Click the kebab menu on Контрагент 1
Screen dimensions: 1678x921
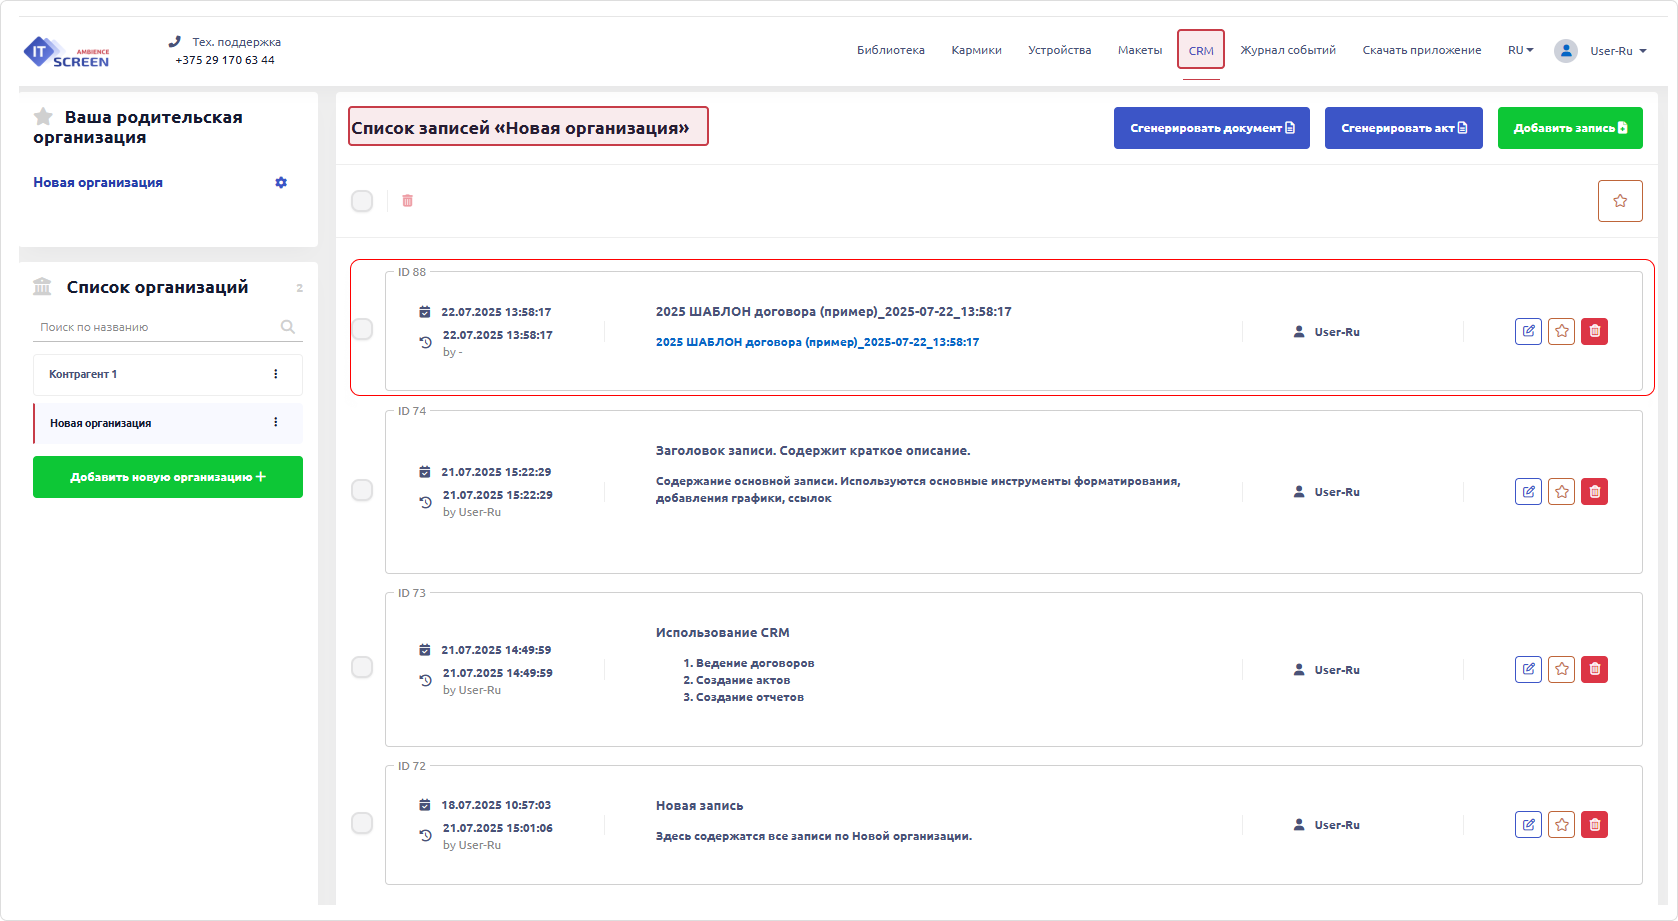(277, 374)
